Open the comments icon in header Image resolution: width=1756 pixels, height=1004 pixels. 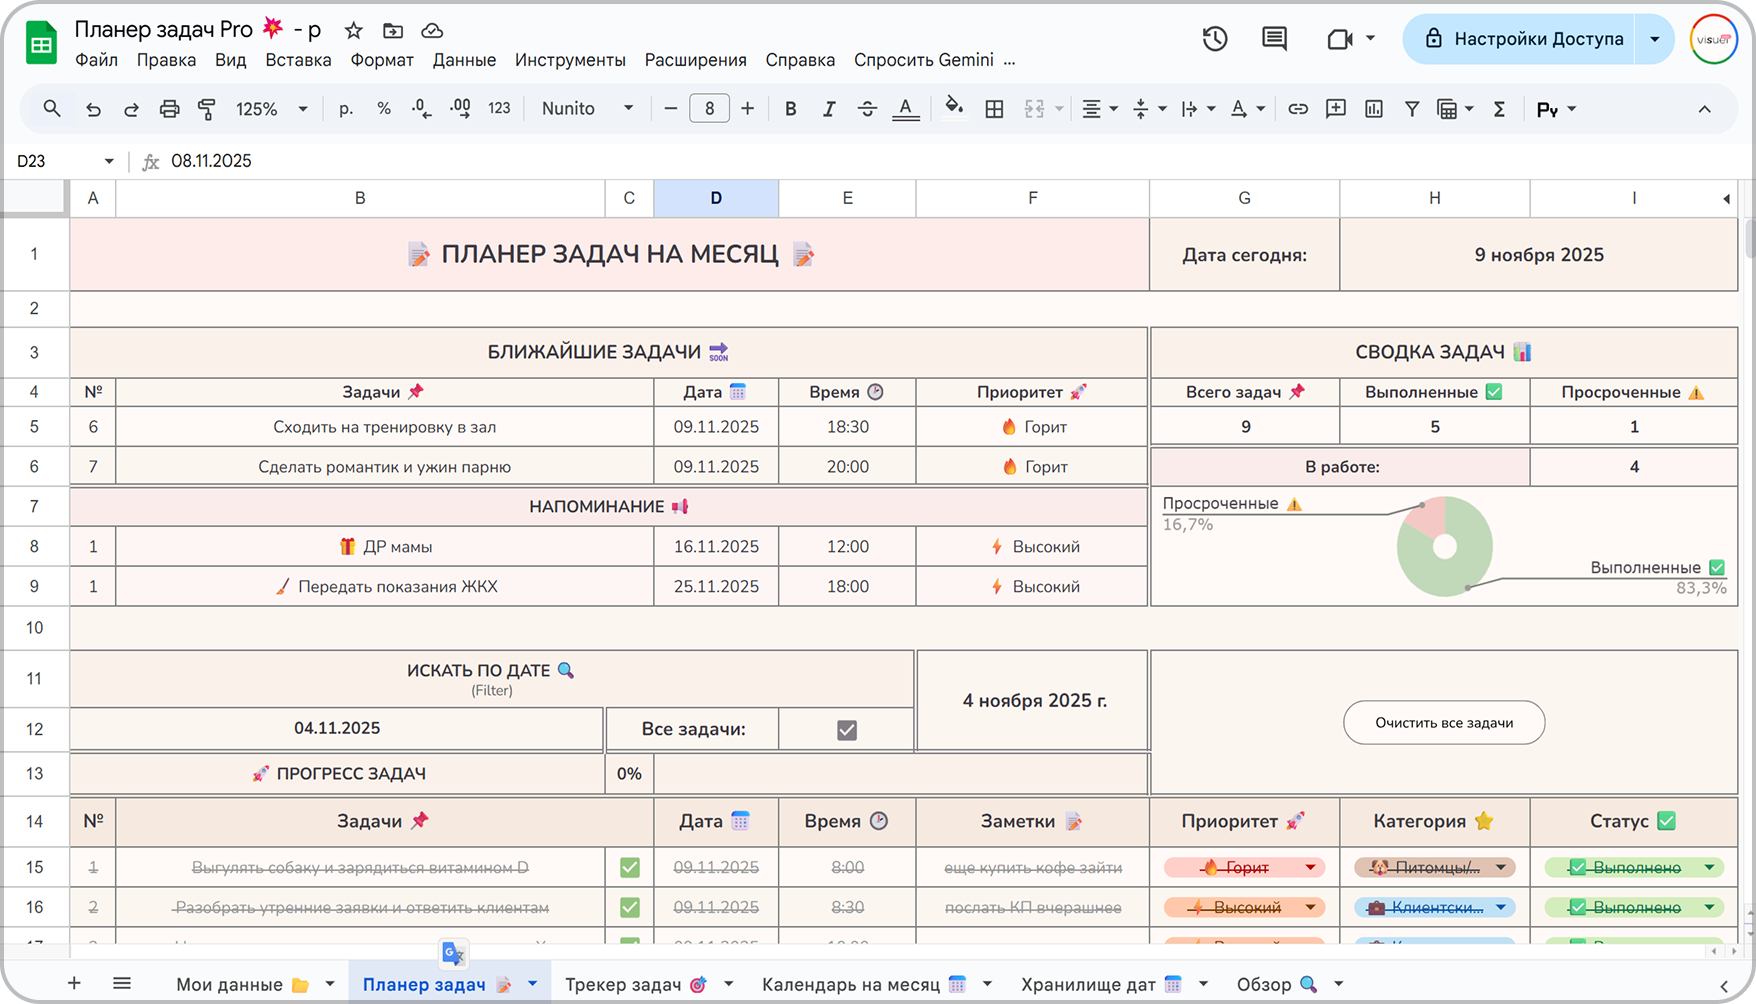1274,39
